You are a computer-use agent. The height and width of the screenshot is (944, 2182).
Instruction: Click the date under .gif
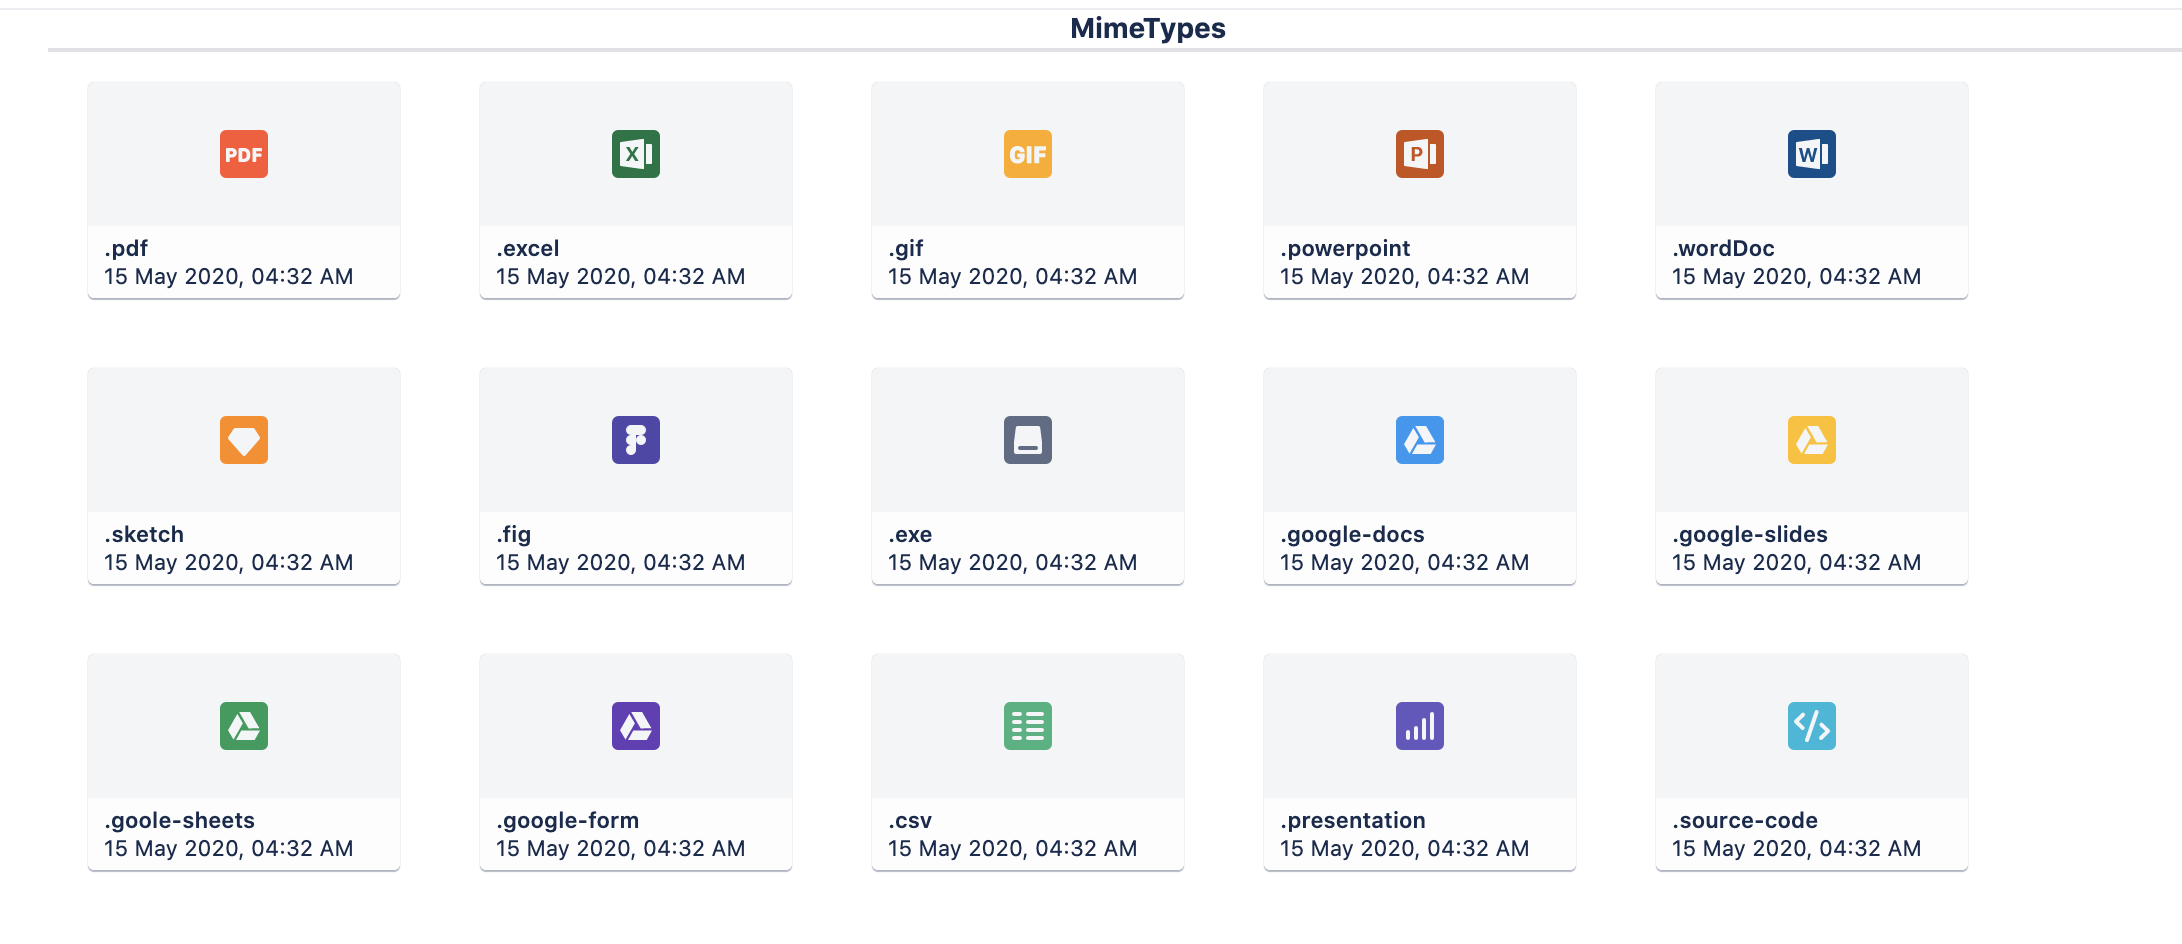click(x=1013, y=276)
